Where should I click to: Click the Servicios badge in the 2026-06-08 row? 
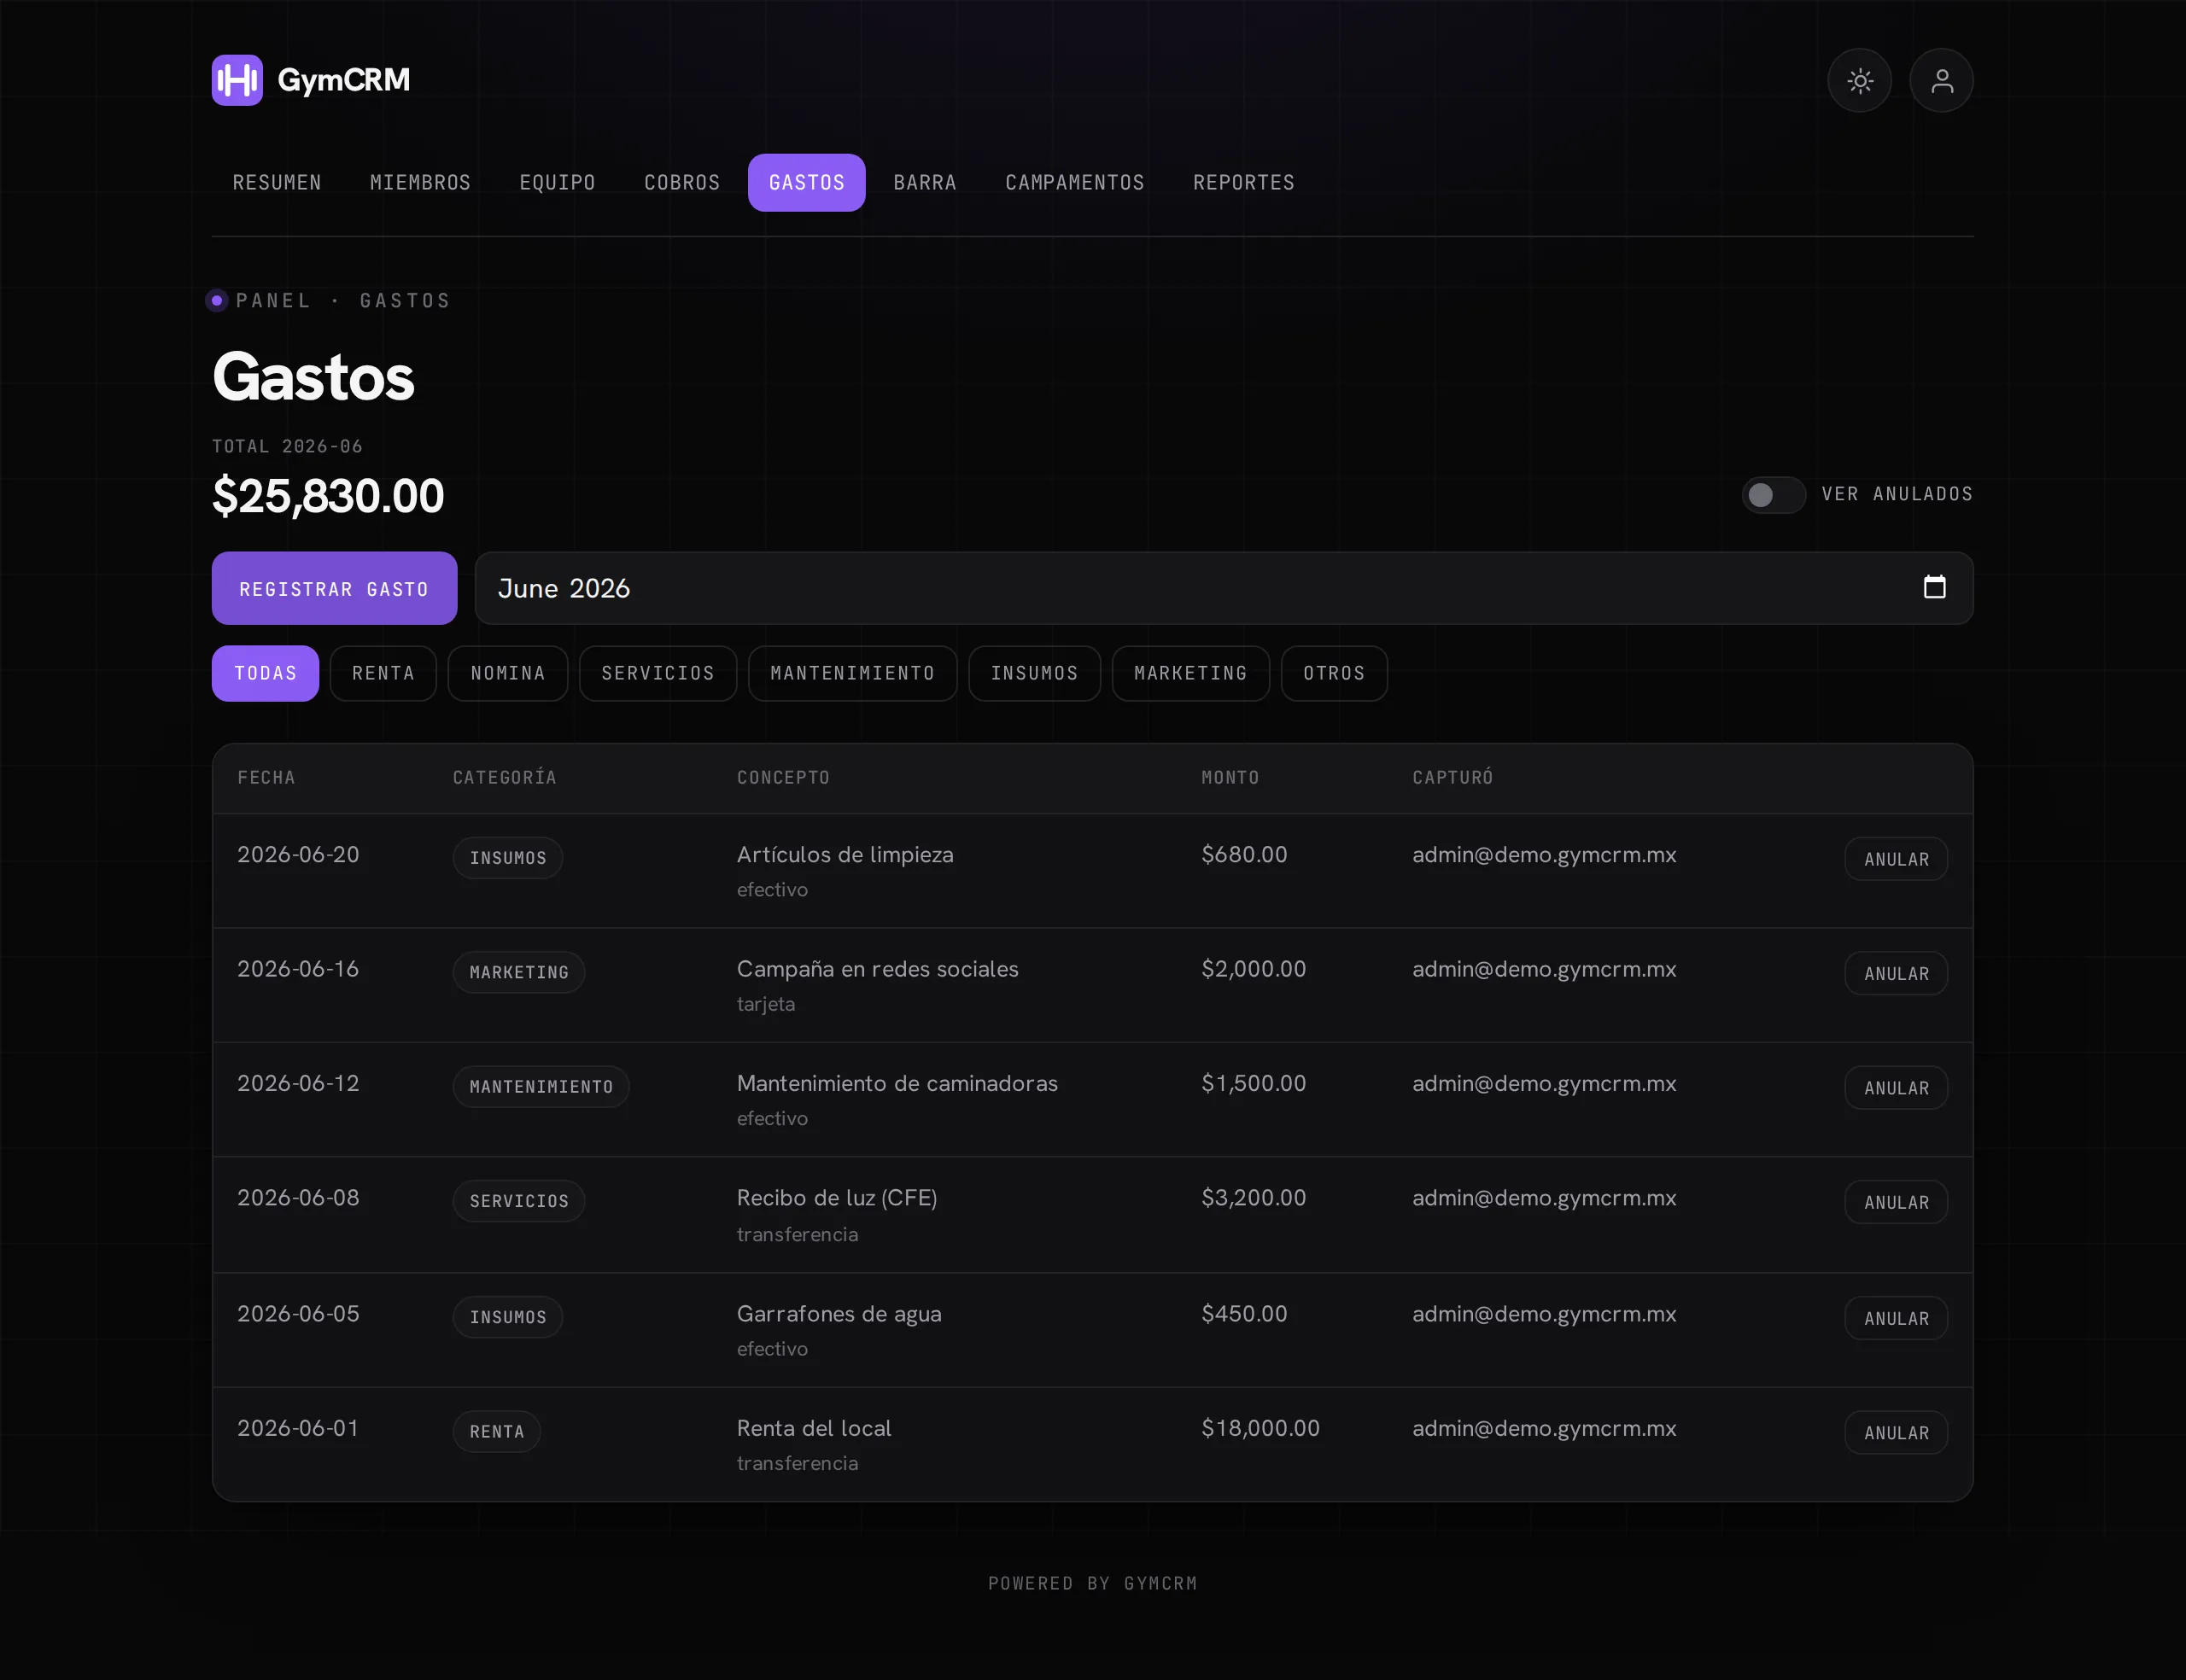point(519,1201)
